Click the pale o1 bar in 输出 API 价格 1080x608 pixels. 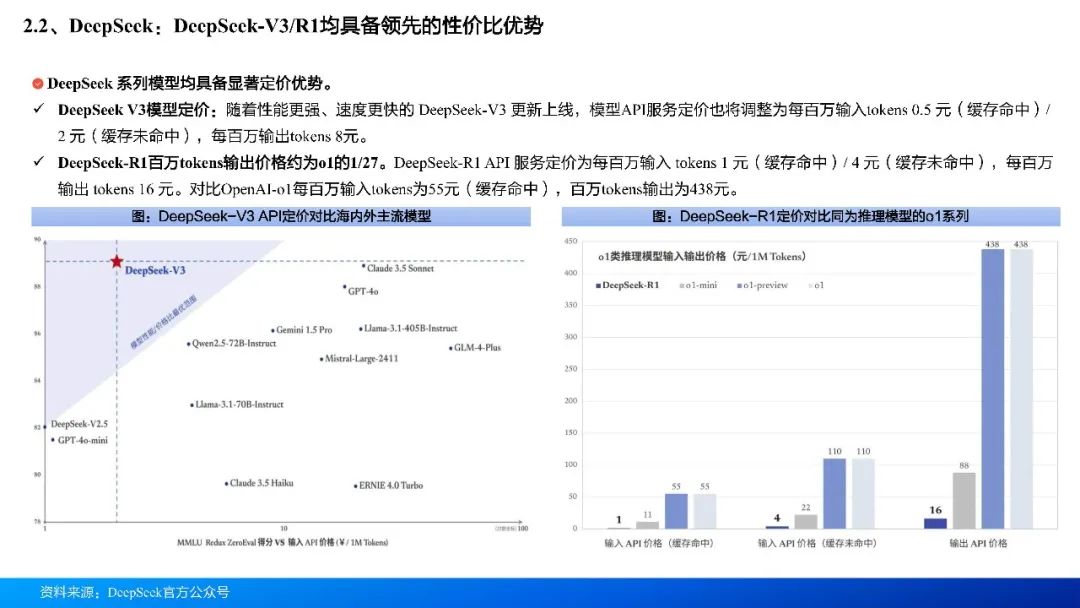pyautogui.click(x=1021, y=389)
